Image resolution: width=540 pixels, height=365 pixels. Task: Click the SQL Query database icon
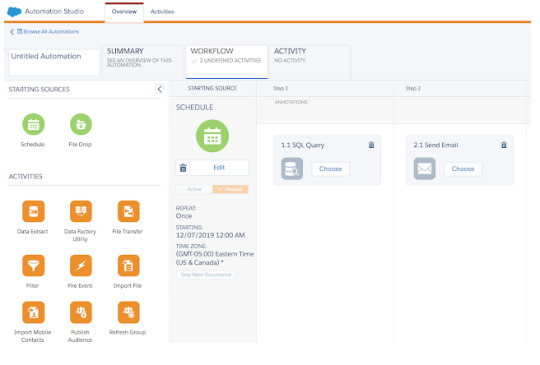pyautogui.click(x=292, y=169)
